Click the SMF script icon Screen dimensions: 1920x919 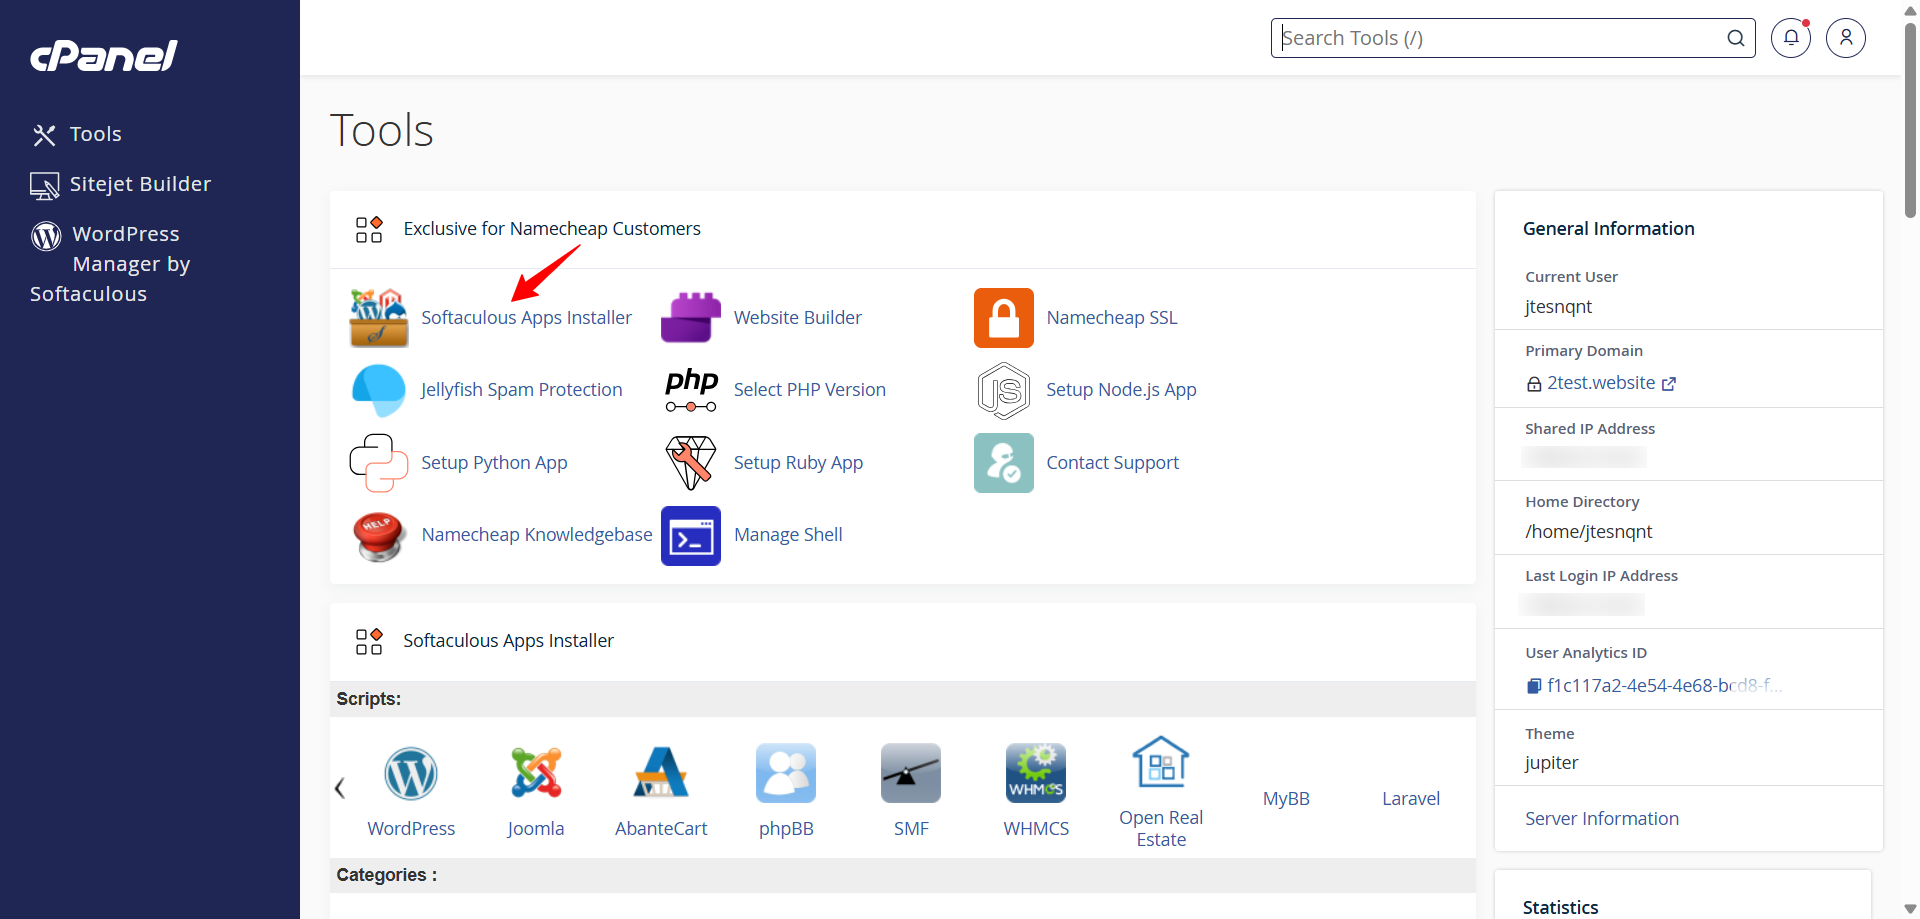[x=911, y=773]
